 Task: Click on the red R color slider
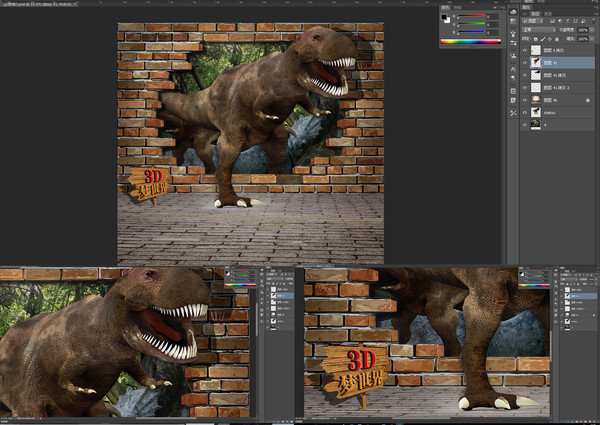(471, 15)
